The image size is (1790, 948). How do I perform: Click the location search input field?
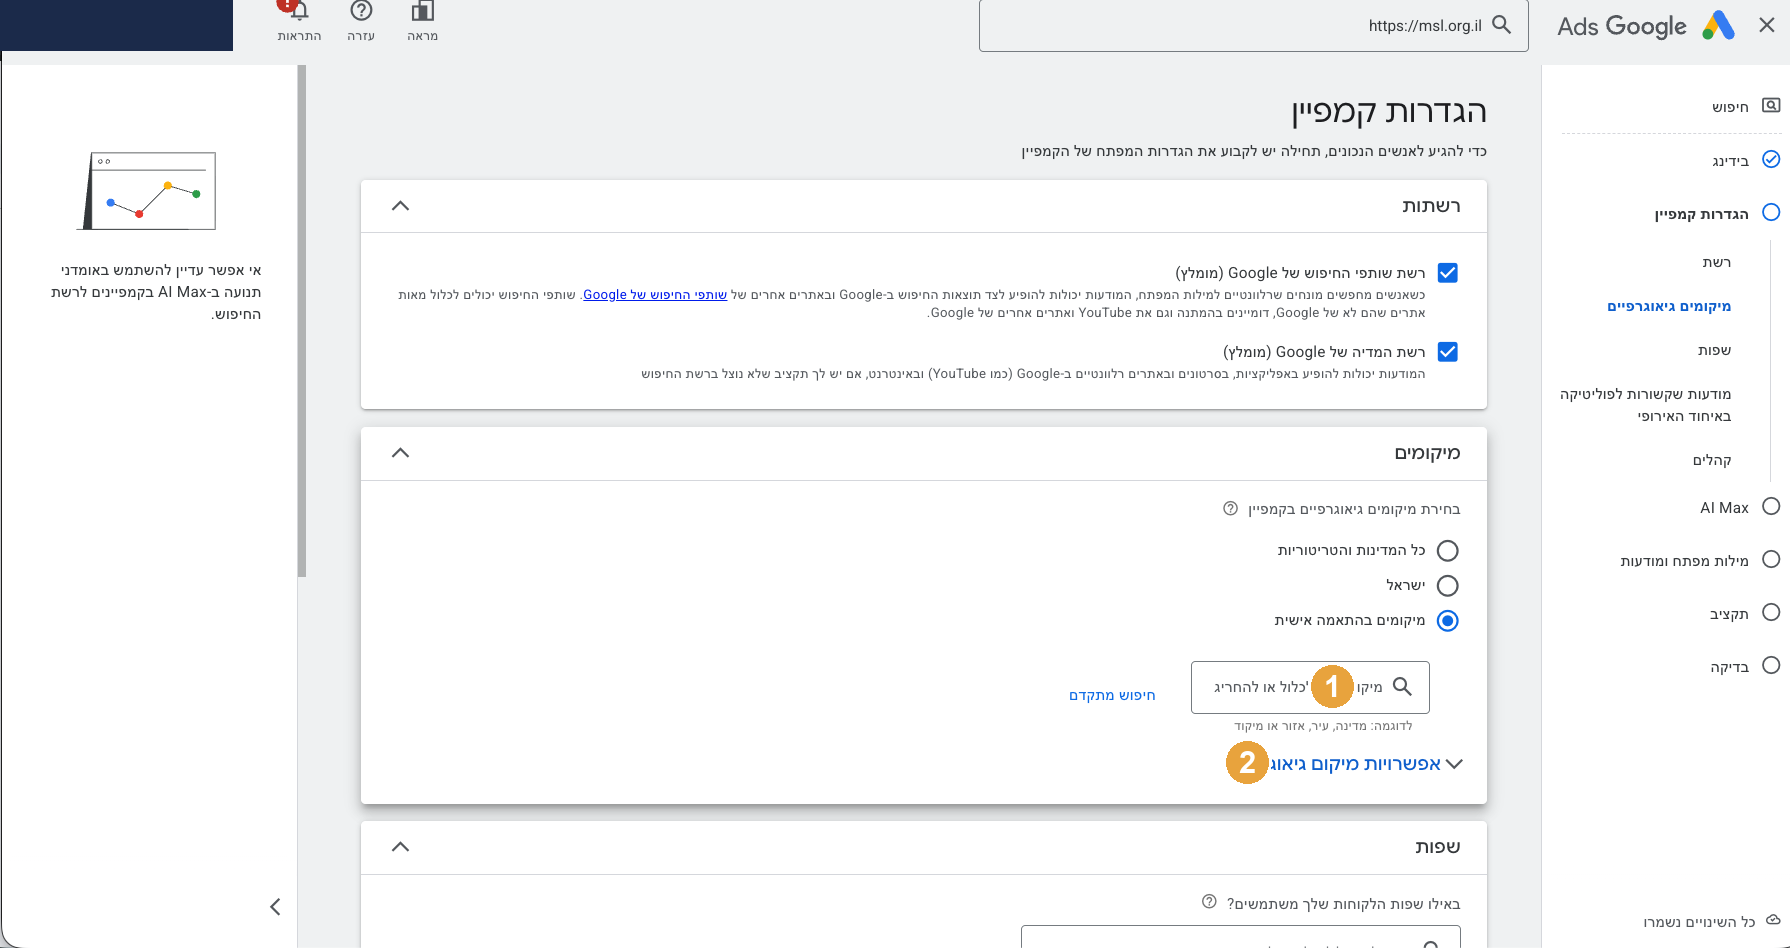coord(1310,687)
